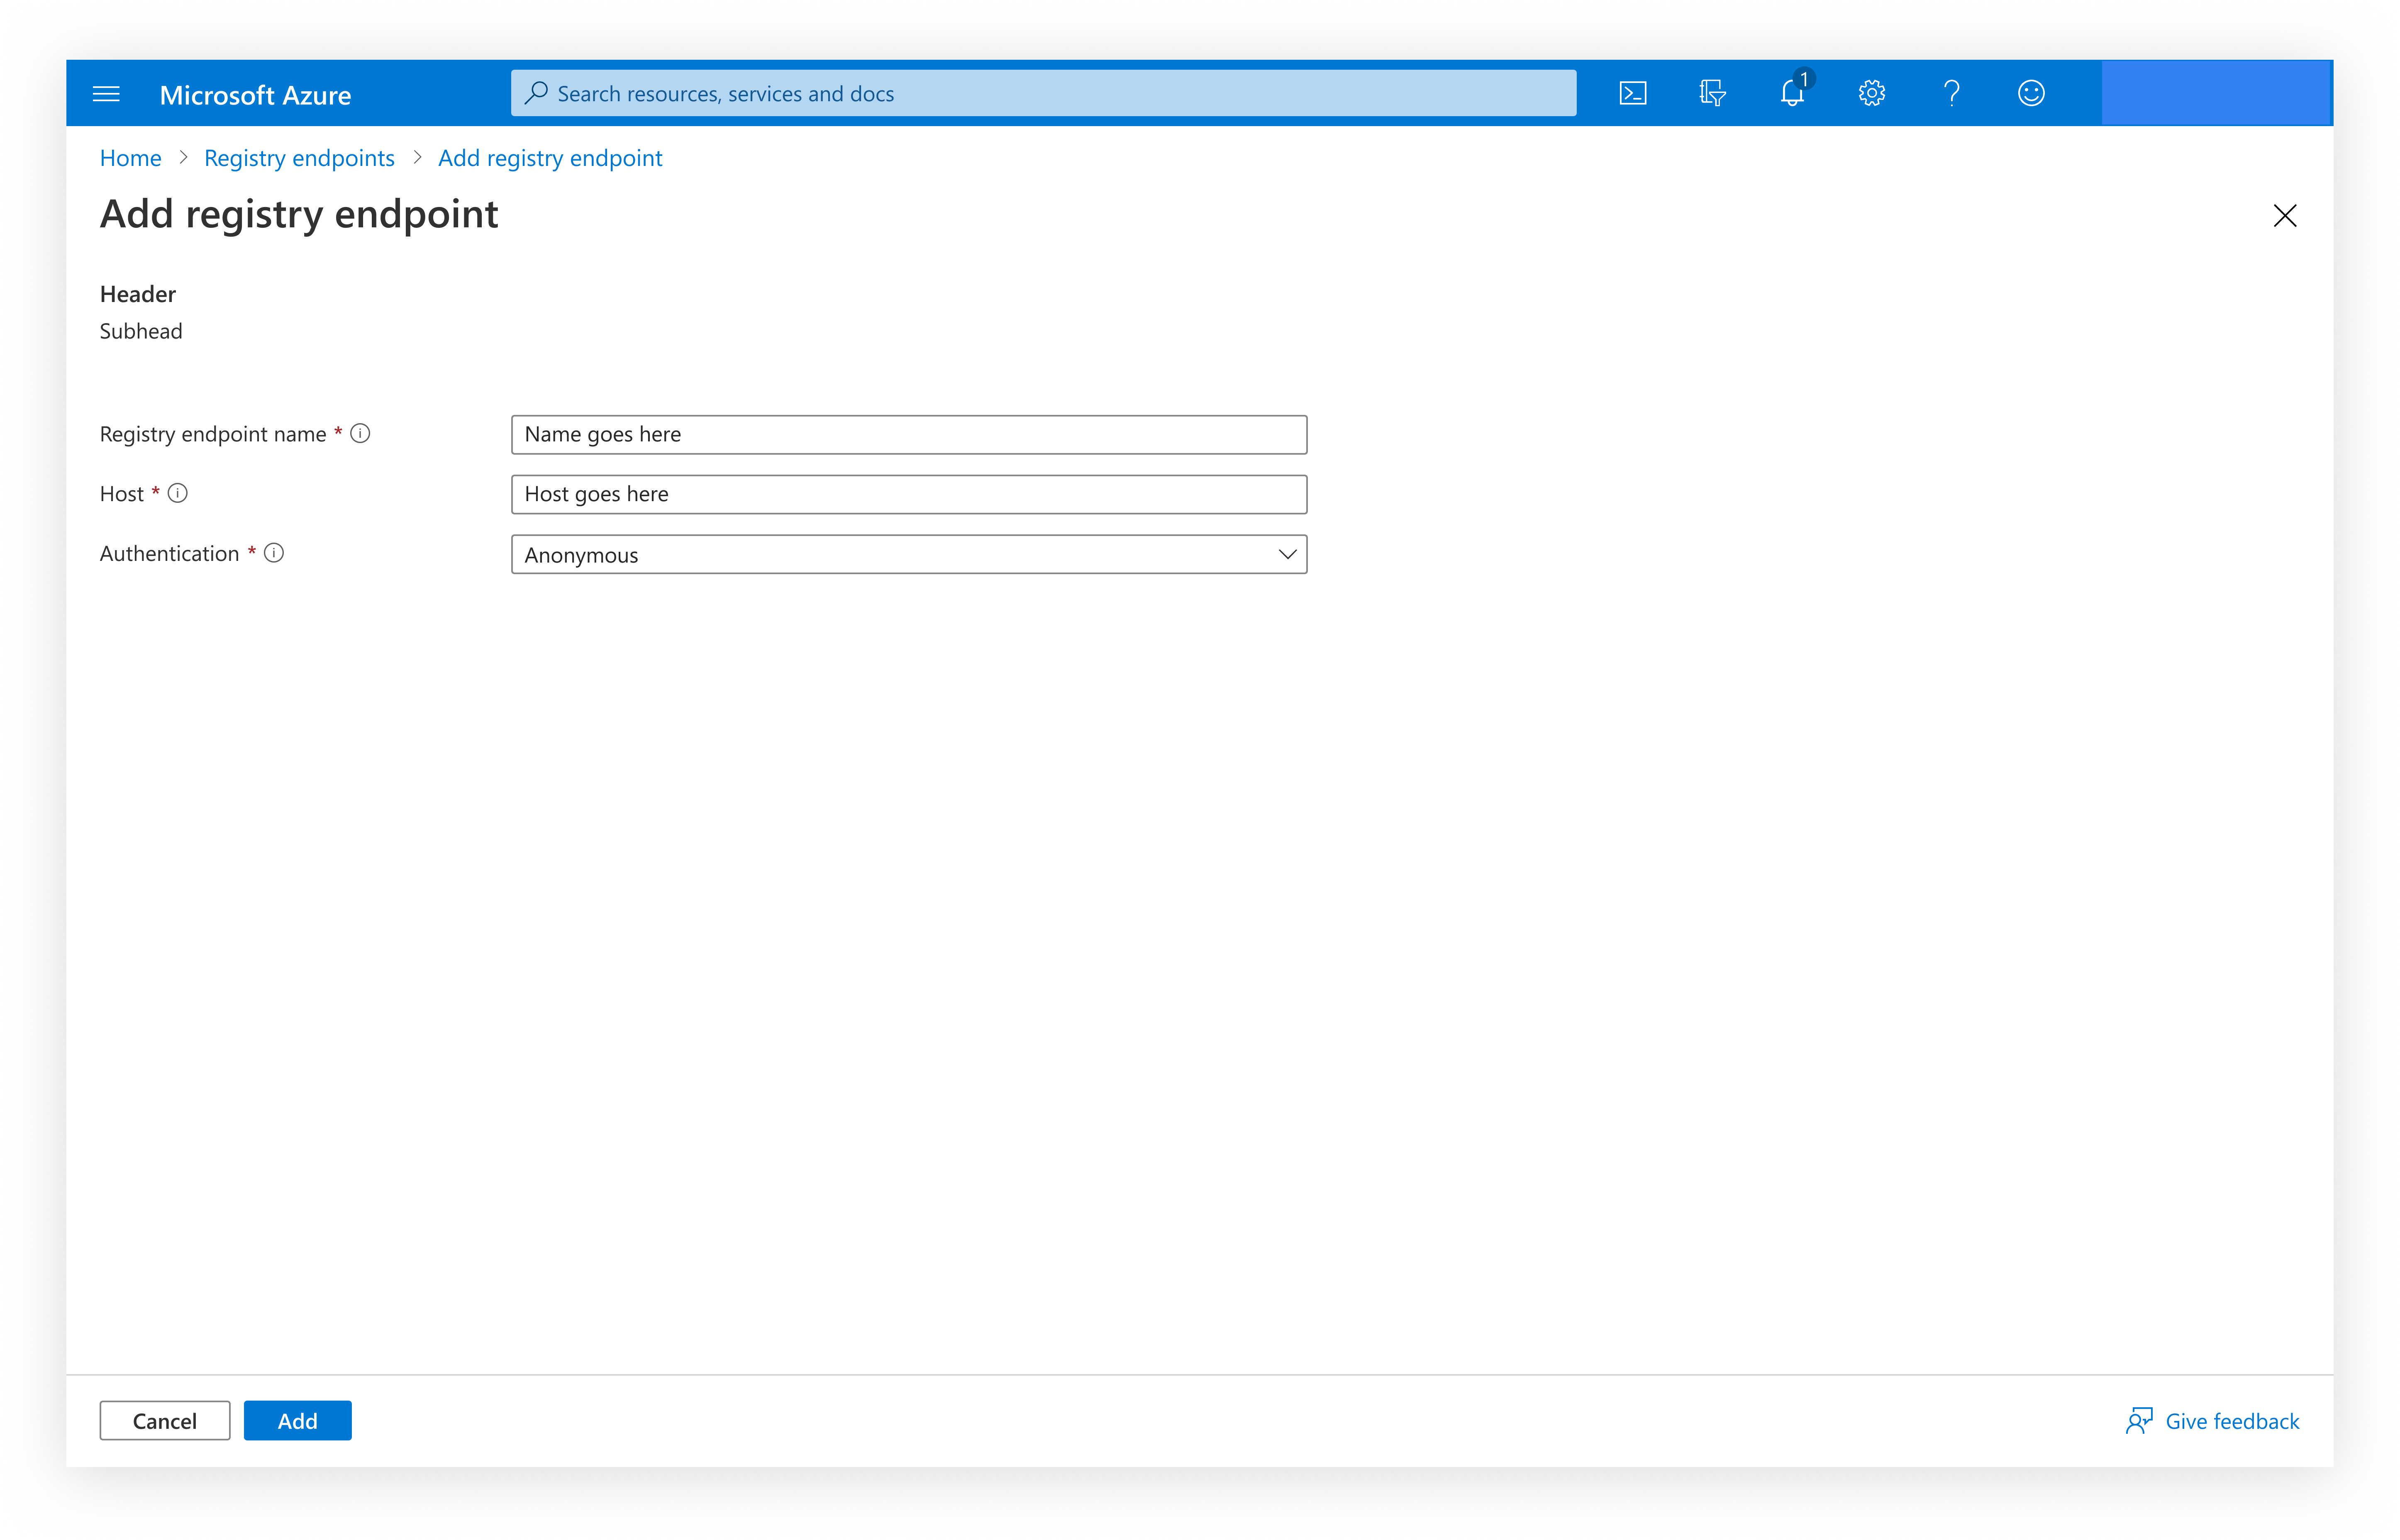Click the Header section text
This screenshot has width=2400, height=1540.
pos(138,294)
